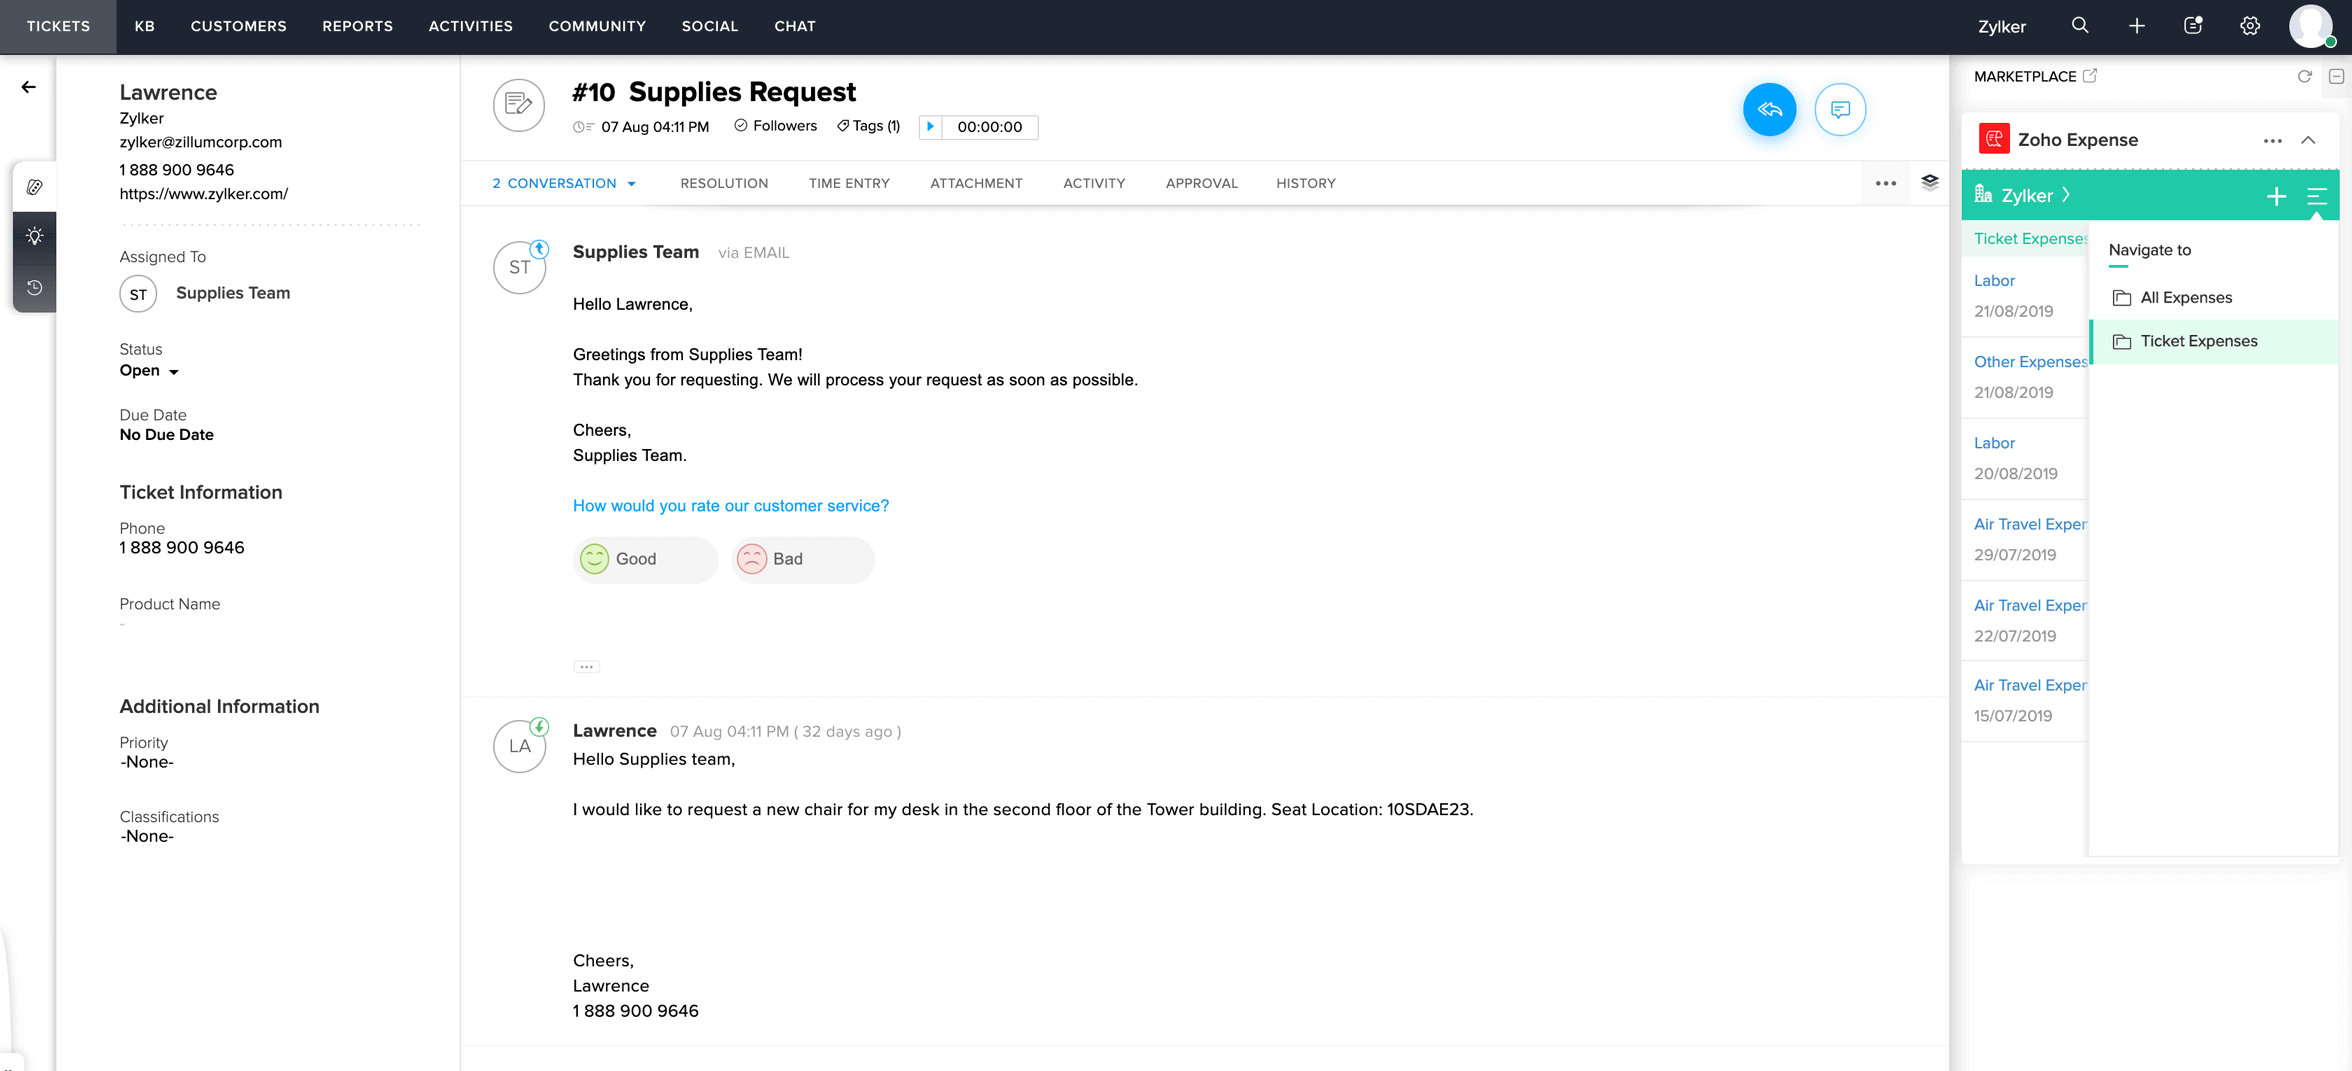
Task: Click the assigned ST agent avatar
Action: point(138,294)
